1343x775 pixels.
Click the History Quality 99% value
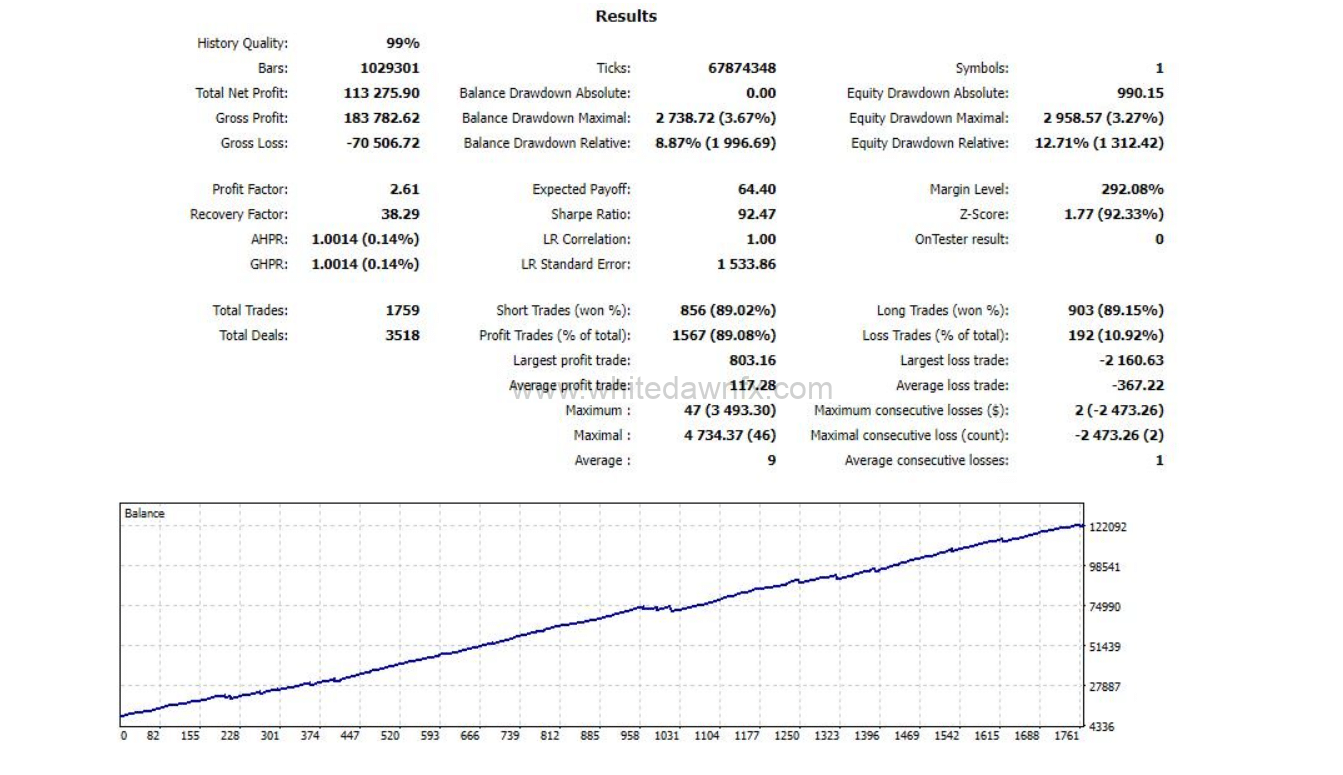point(402,43)
